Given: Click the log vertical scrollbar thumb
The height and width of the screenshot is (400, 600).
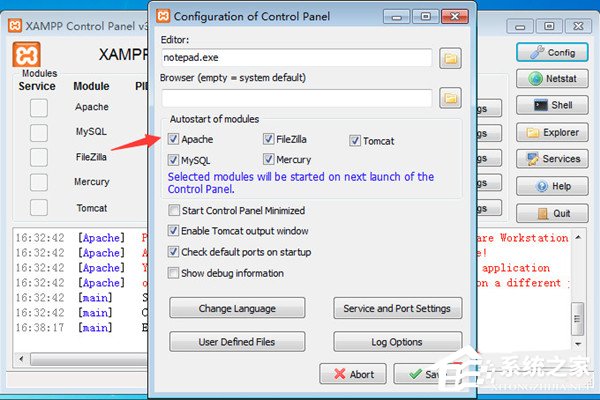Looking at the screenshot, I should pyautogui.click(x=577, y=318).
